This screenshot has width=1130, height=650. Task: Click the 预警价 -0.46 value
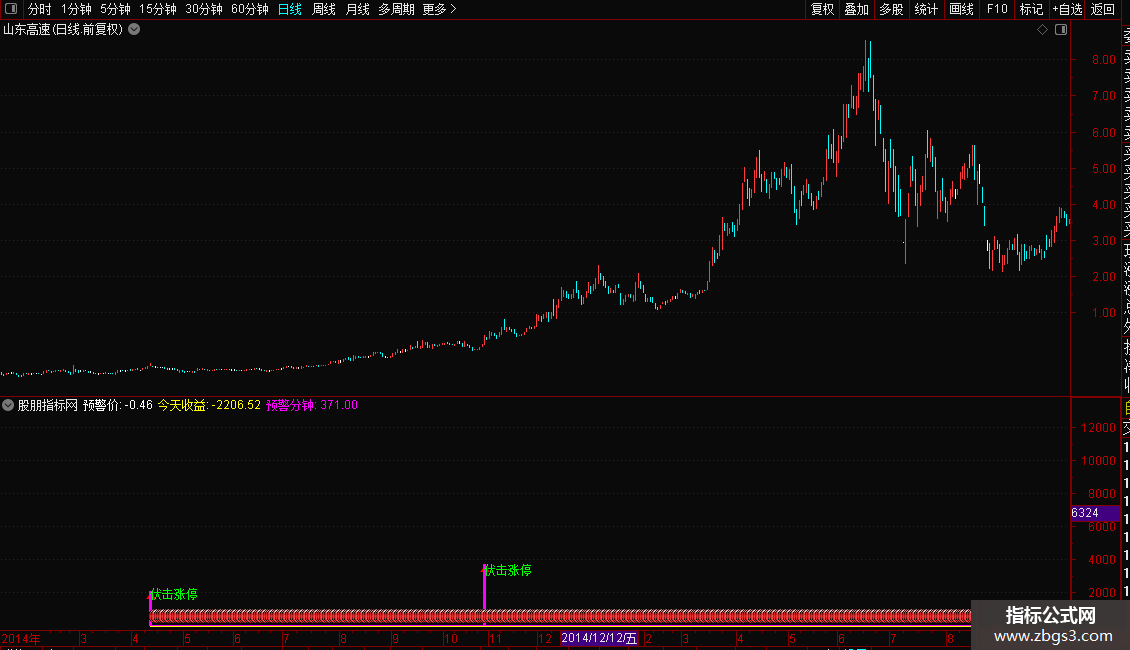pos(117,405)
